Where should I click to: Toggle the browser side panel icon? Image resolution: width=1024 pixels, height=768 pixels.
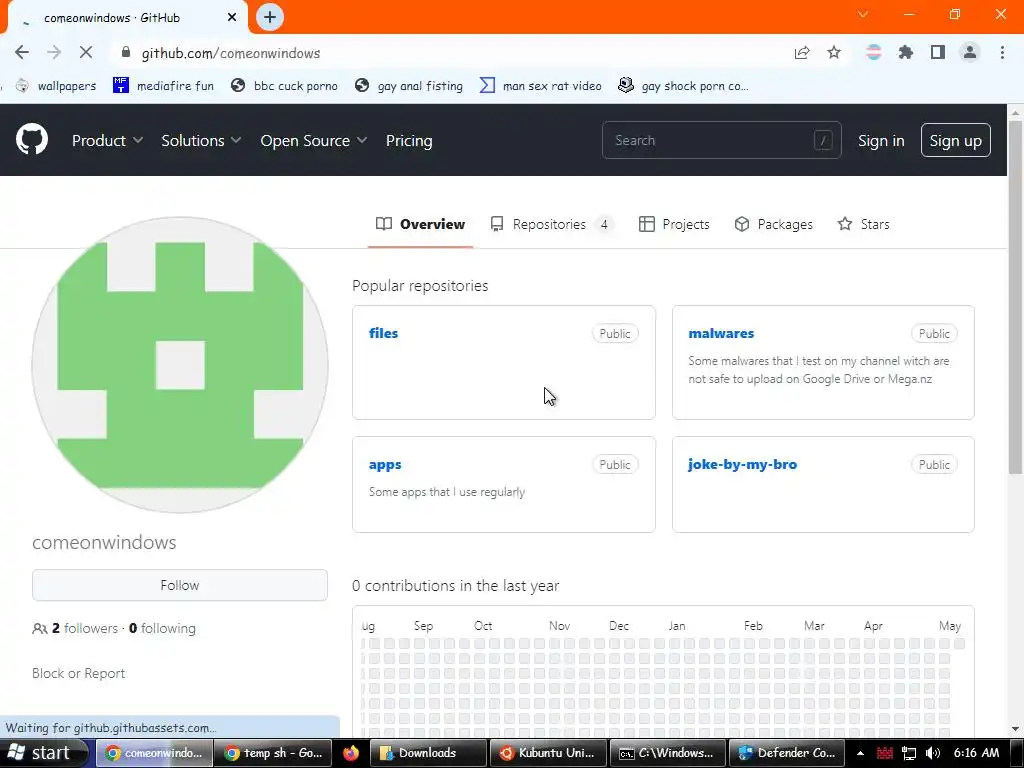[938, 52]
